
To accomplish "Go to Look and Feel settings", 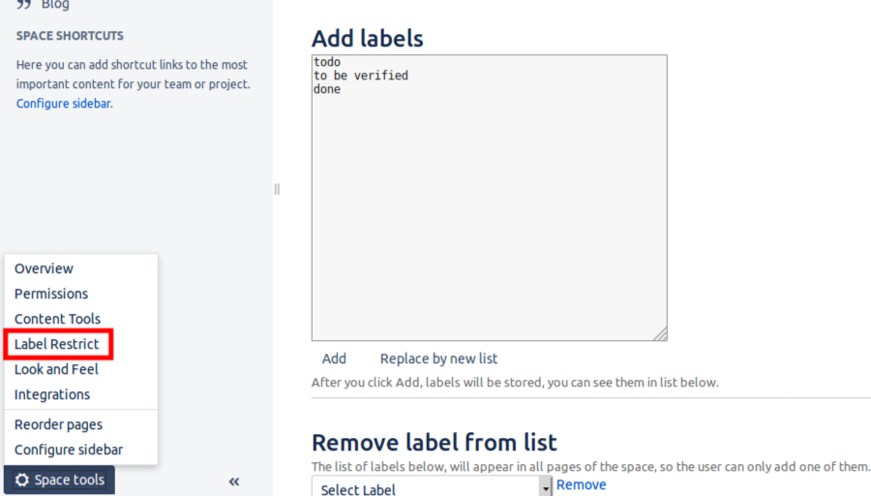I will click(56, 369).
